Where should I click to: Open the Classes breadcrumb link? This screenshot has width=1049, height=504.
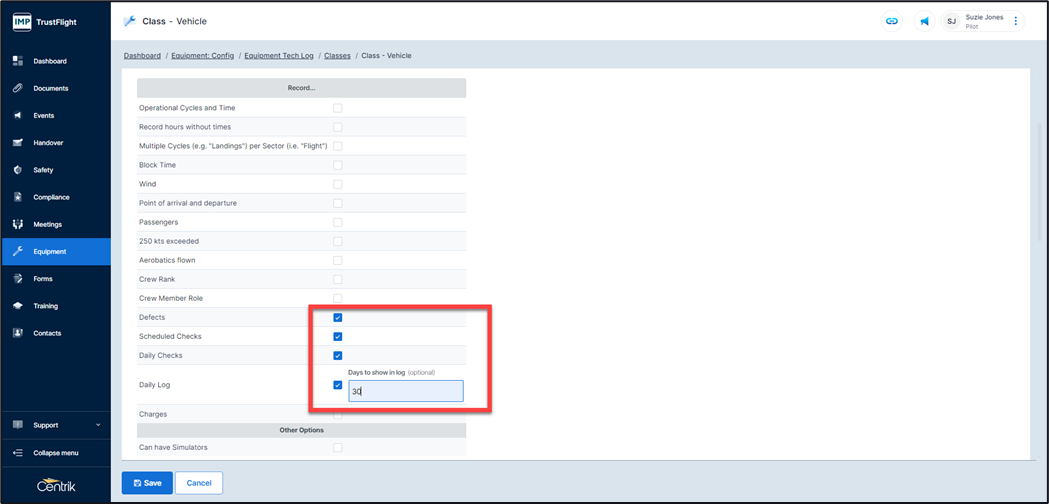click(337, 56)
